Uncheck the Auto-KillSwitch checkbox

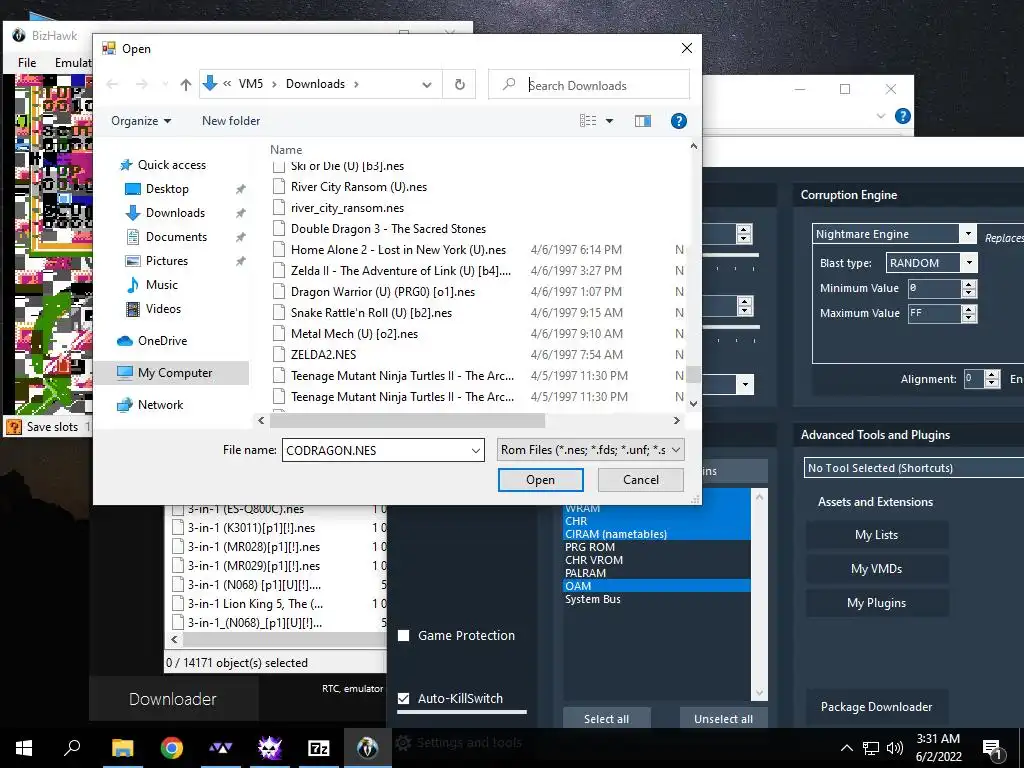(x=404, y=698)
